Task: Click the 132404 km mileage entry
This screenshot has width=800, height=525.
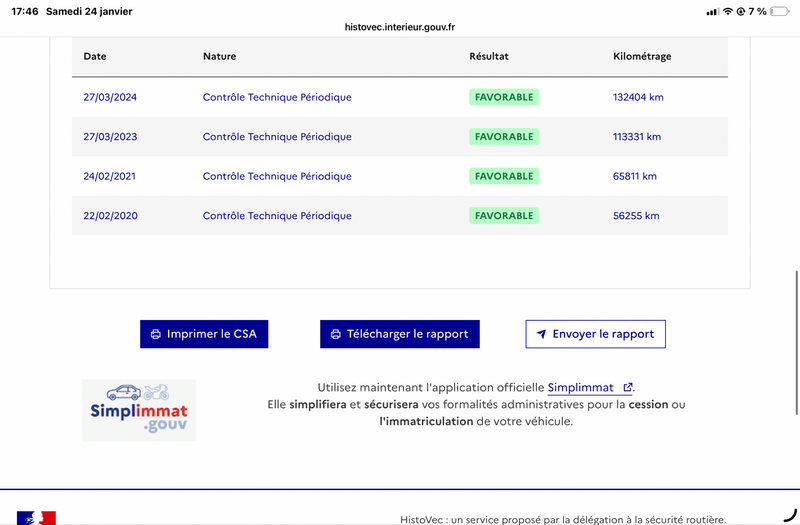Action: [638, 97]
